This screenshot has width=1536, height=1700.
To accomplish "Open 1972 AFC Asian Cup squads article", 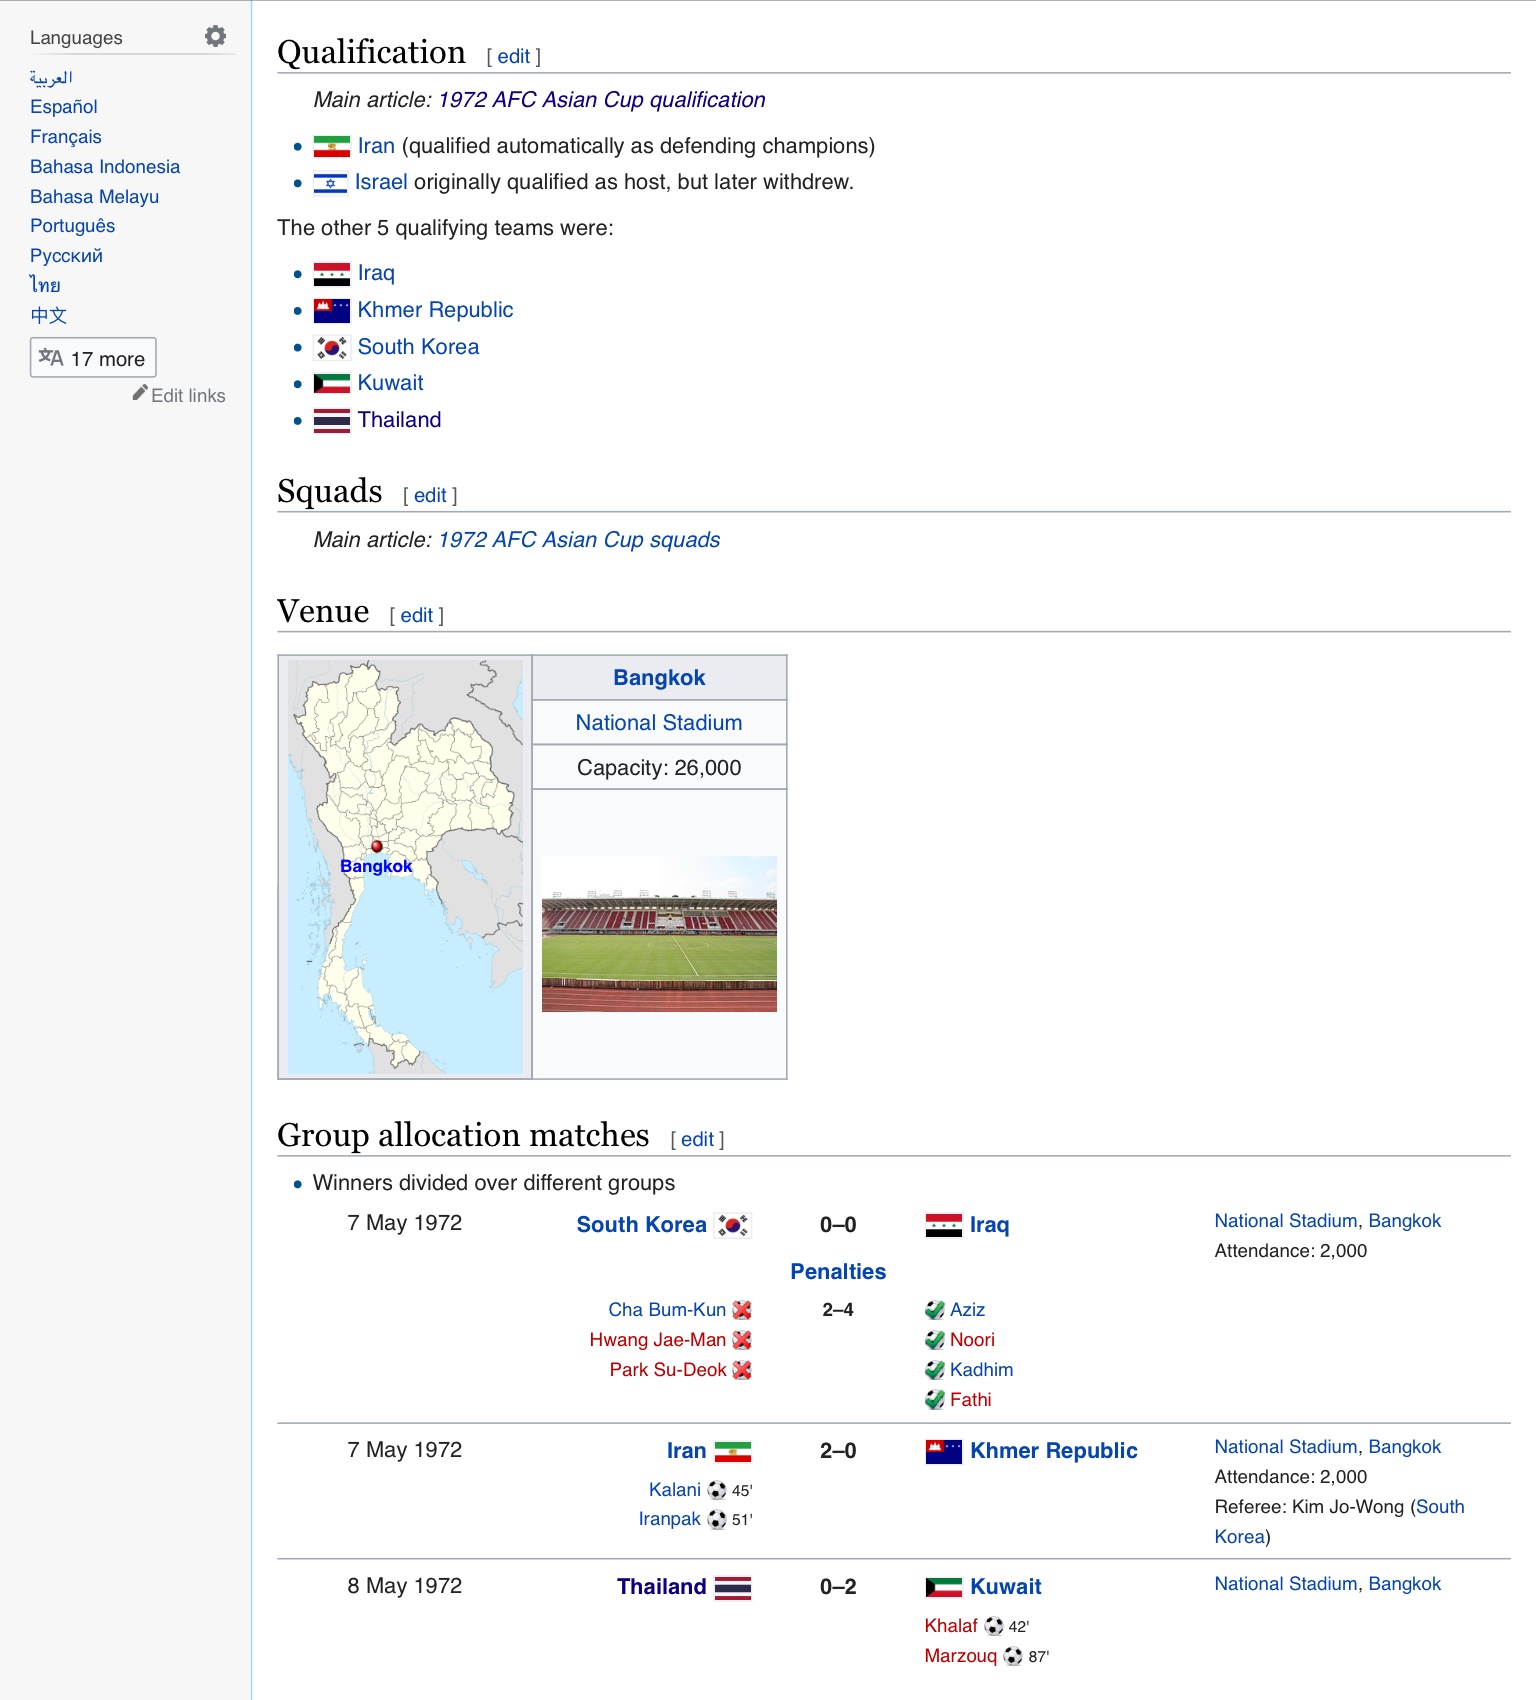I will (x=579, y=540).
